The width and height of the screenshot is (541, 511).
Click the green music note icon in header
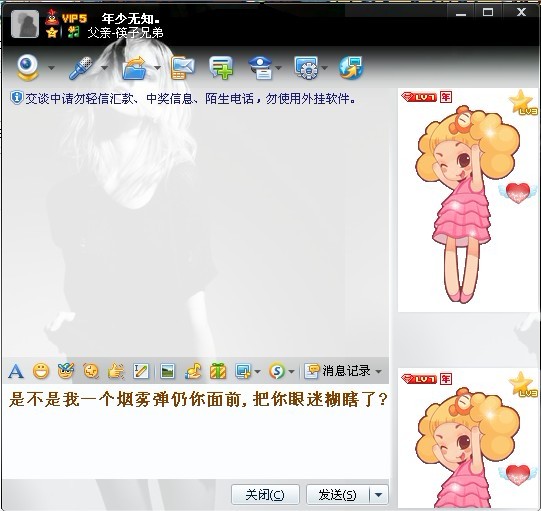point(73,32)
